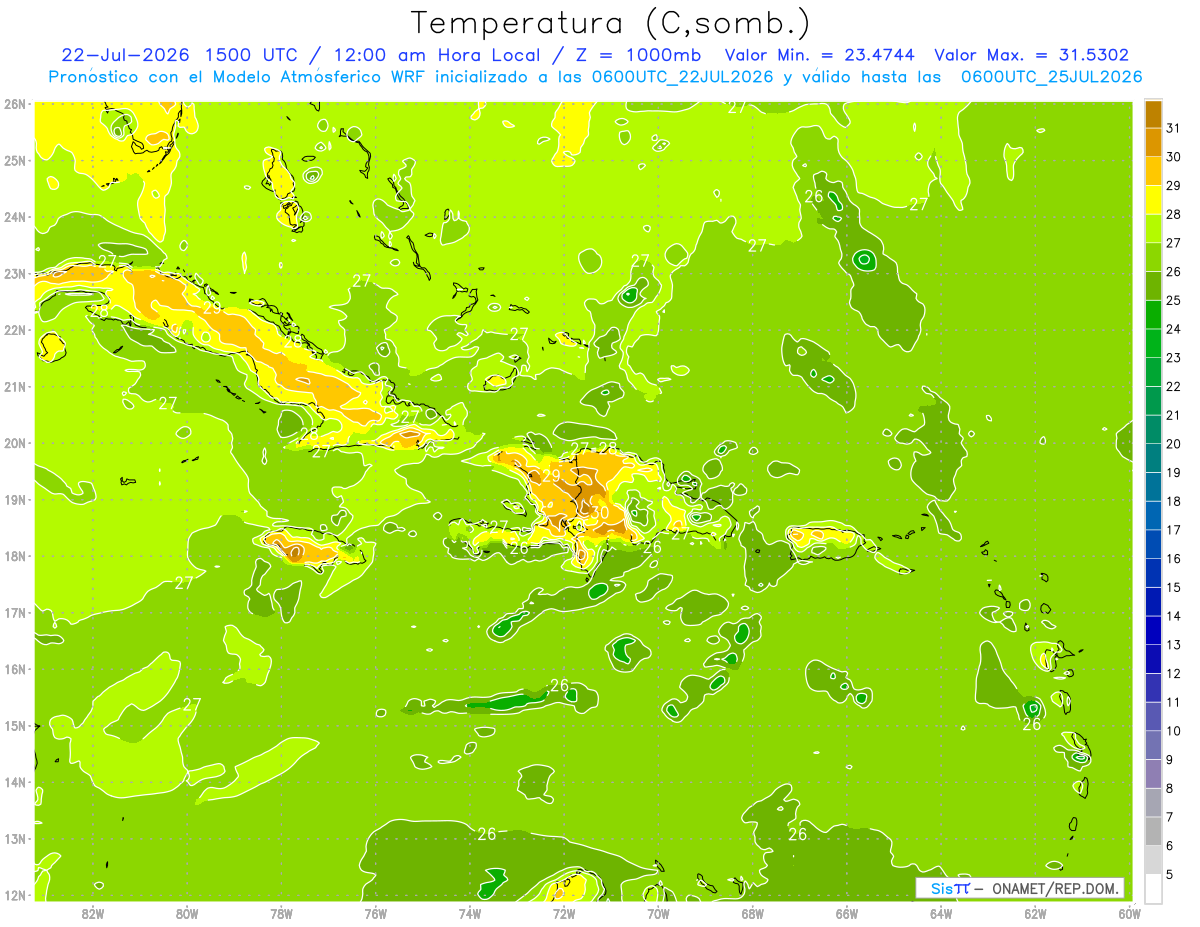The width and height of the screenshot is (1200, 927).
Task: Click longitude axis label '60W'
Action: click(1129, 913)
